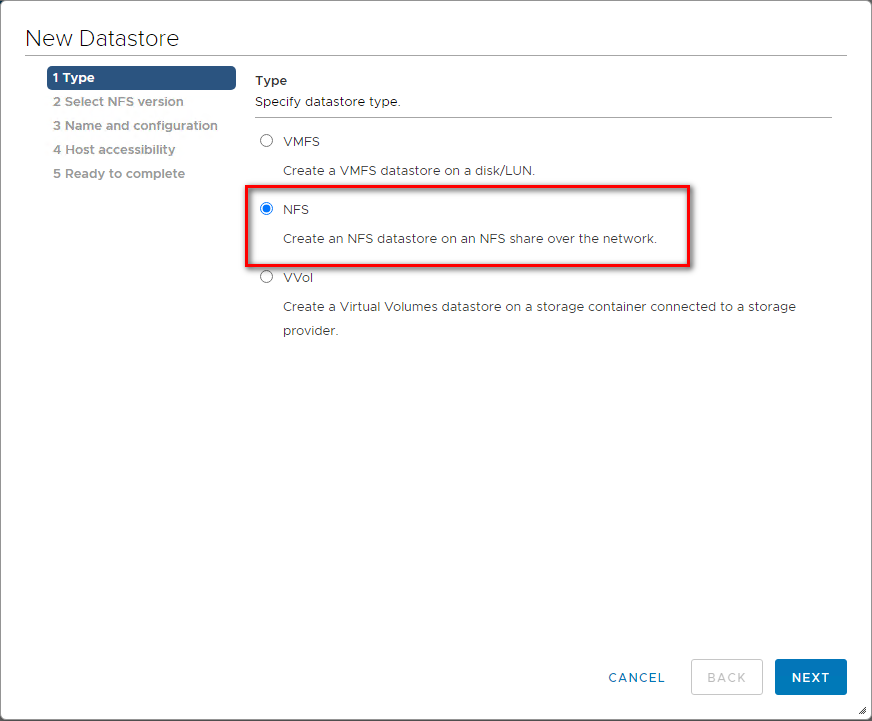Click the Virtual Volumes description text
The width and height of the screenshot is (872, 721).
click(539, 318)
